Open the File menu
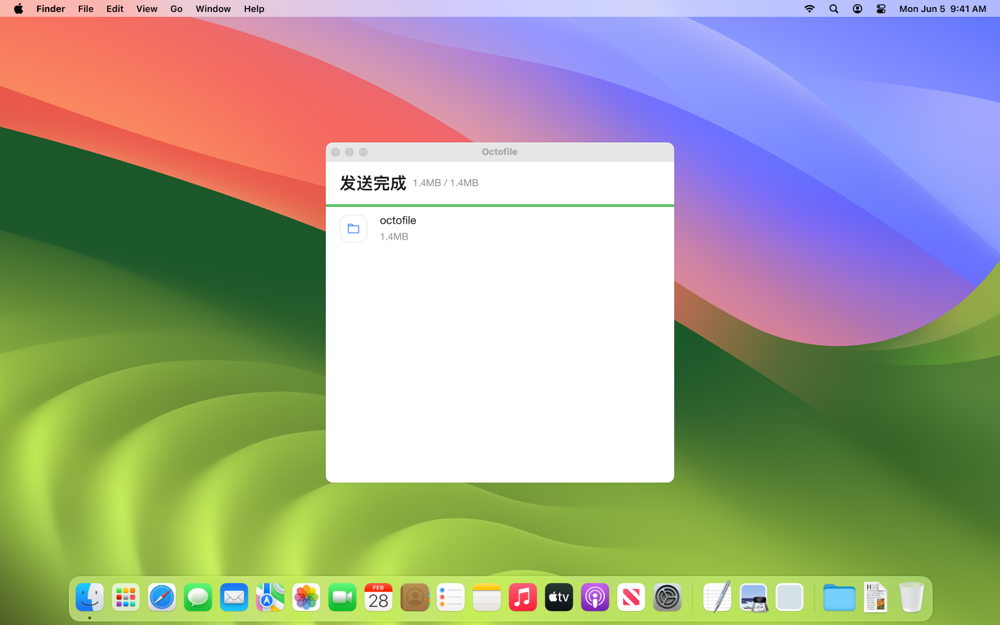 pos(85,9)
